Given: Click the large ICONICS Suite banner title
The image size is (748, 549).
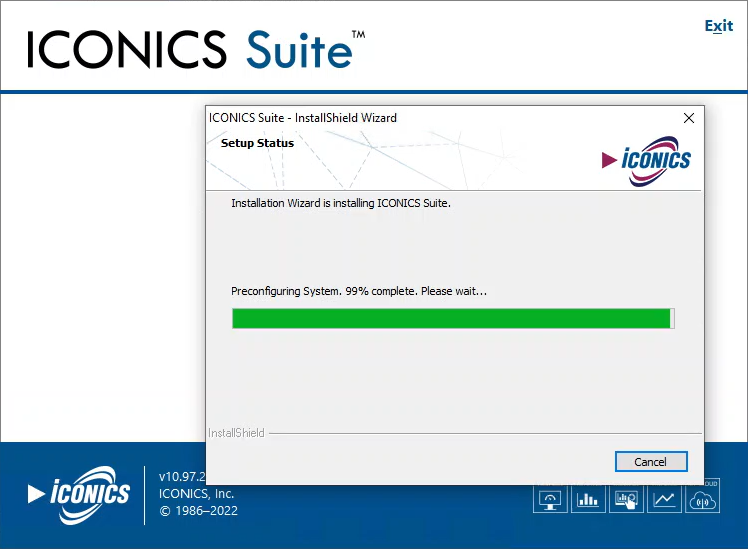Looking at the screenshot, I should pos(195,50).
